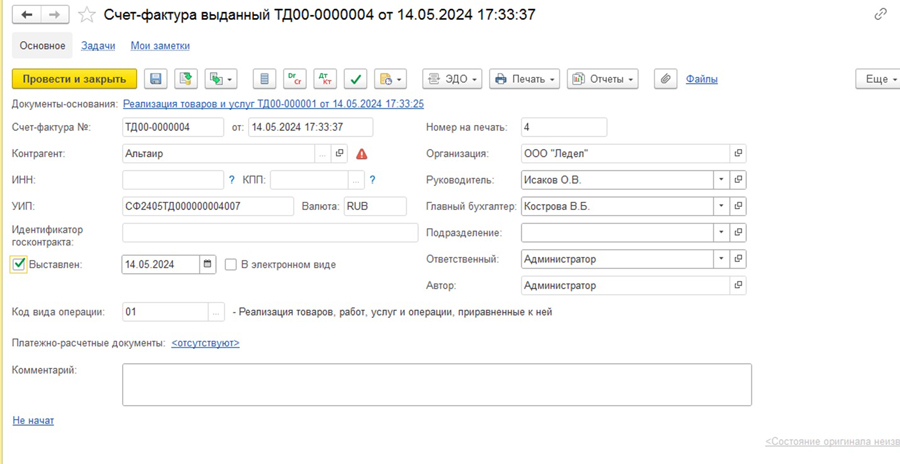Expand the ЭДО dropdown menu

(x=453, y=79)
